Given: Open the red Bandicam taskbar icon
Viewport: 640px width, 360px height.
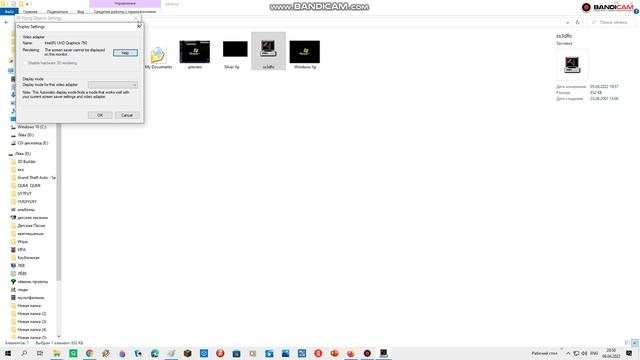Looking at the screenshot, I should 367,353.
